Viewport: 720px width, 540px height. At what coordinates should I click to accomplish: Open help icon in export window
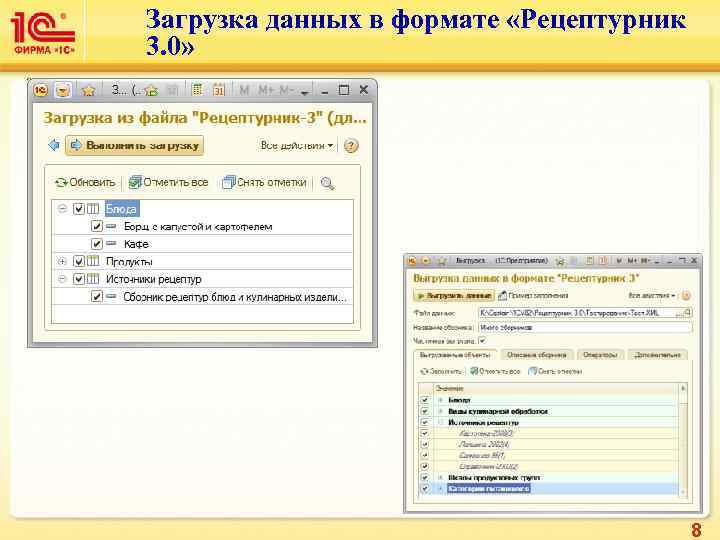tap(686, 296)
